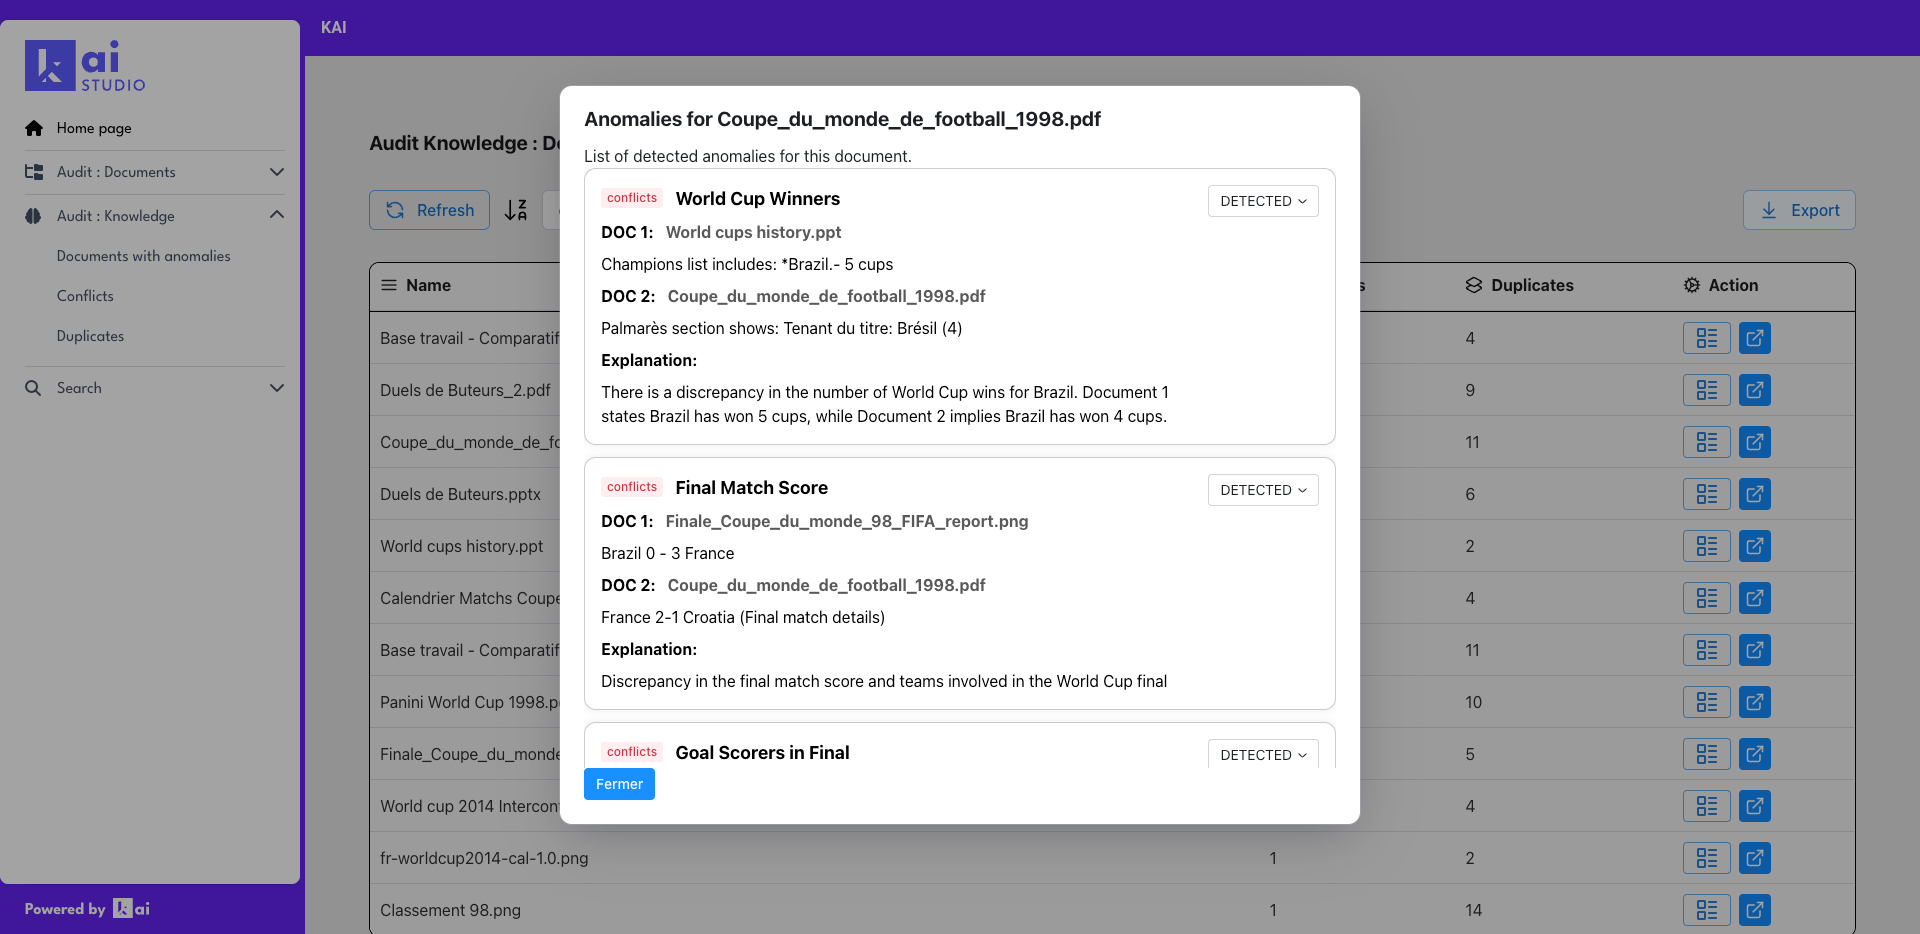Open external link icon for row with 9 duplicates
The width and height of the screenshot is (1920, 934).
click(x=1755, y=390)
